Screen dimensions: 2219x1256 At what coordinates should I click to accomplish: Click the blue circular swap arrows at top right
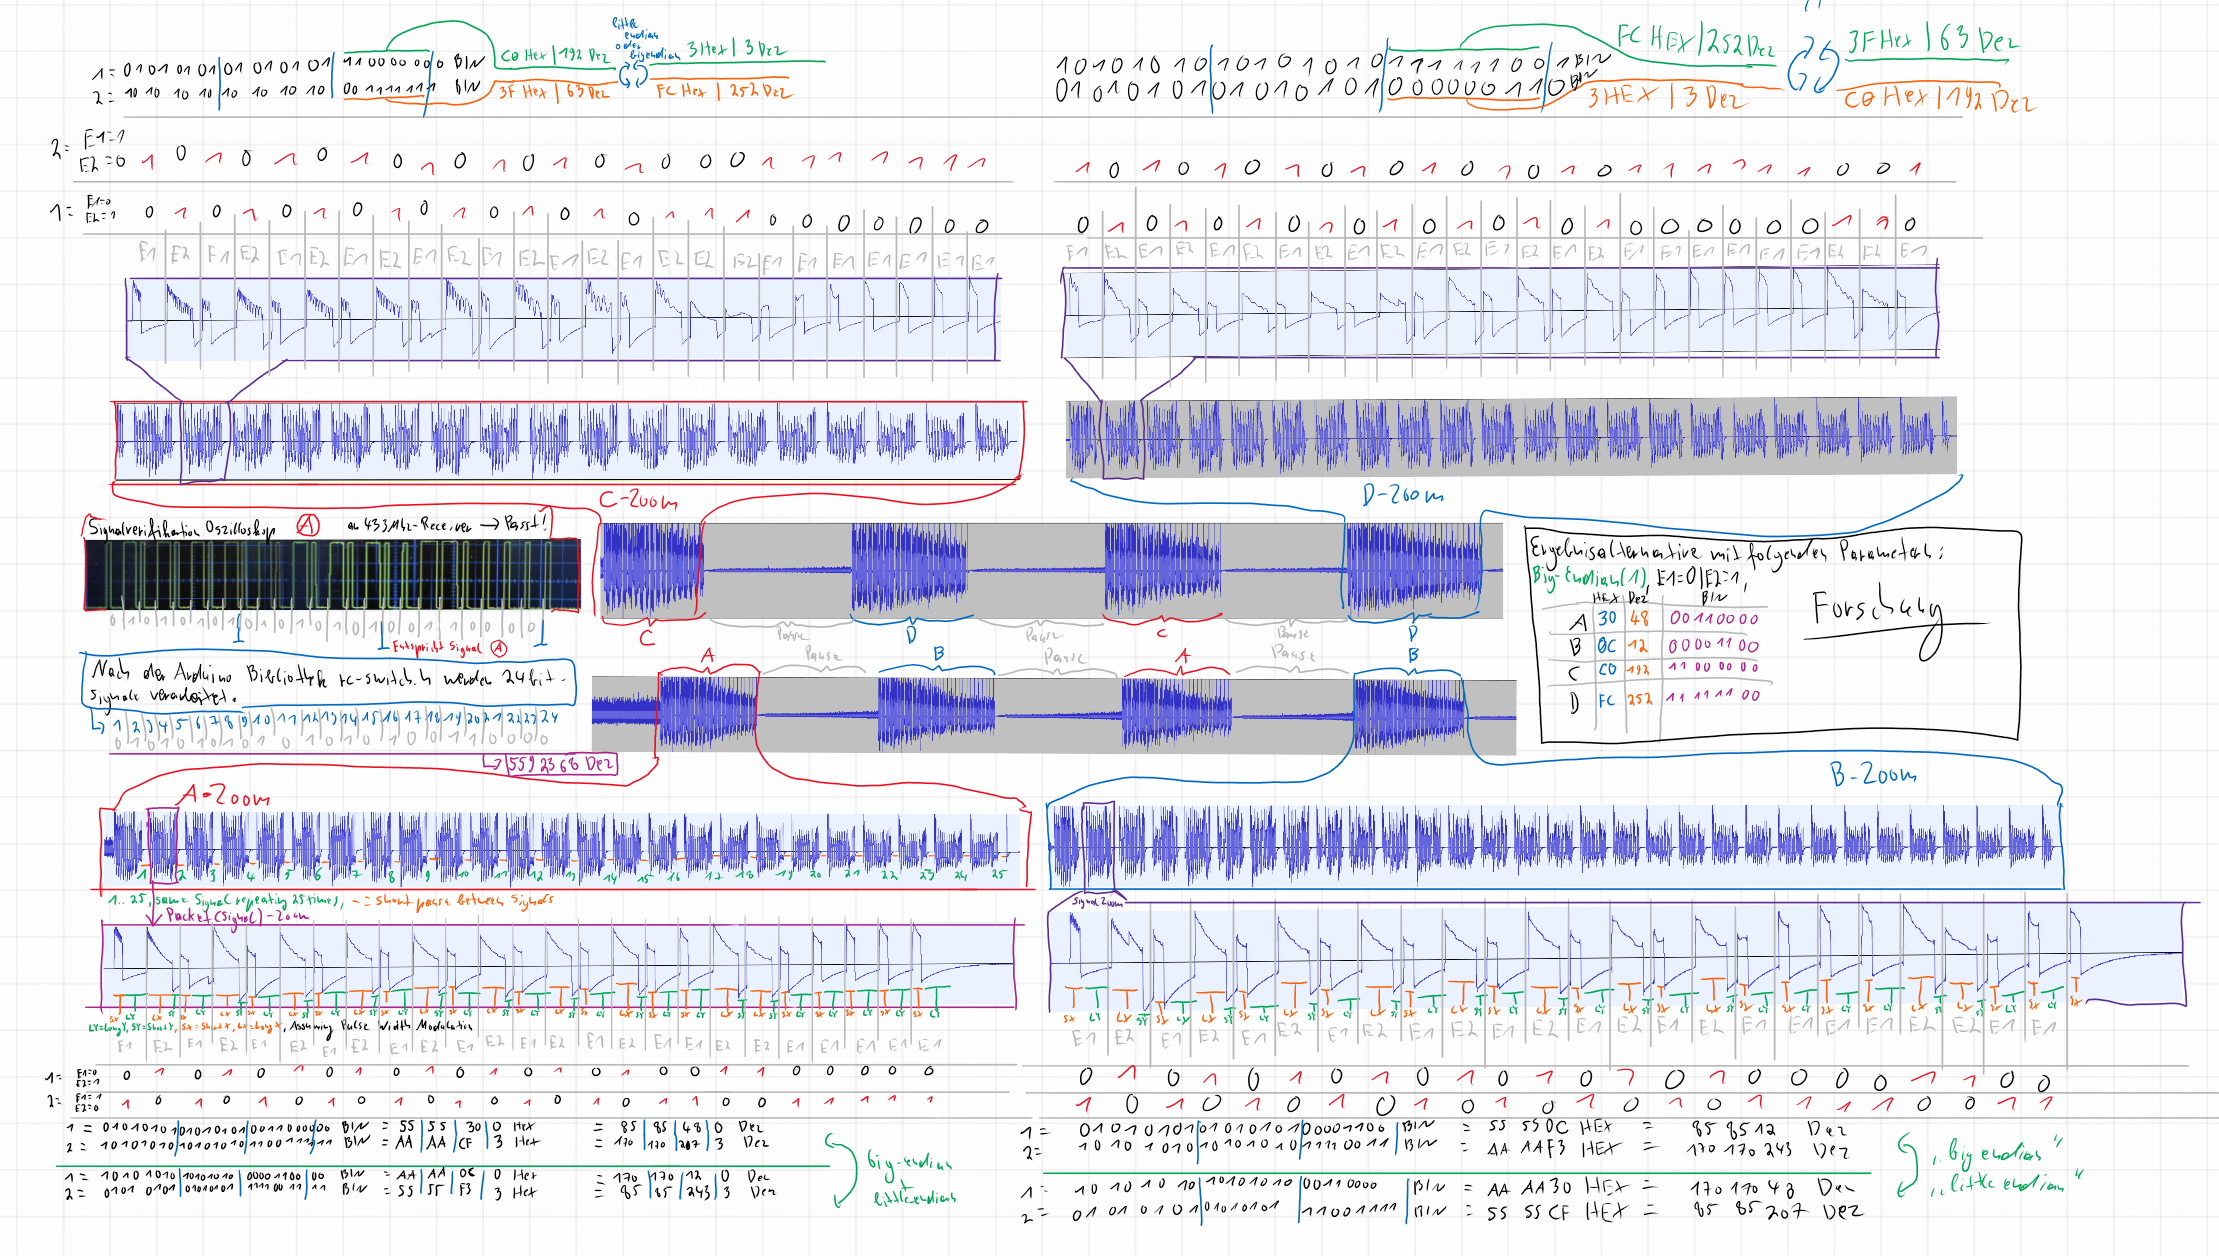1812,67
